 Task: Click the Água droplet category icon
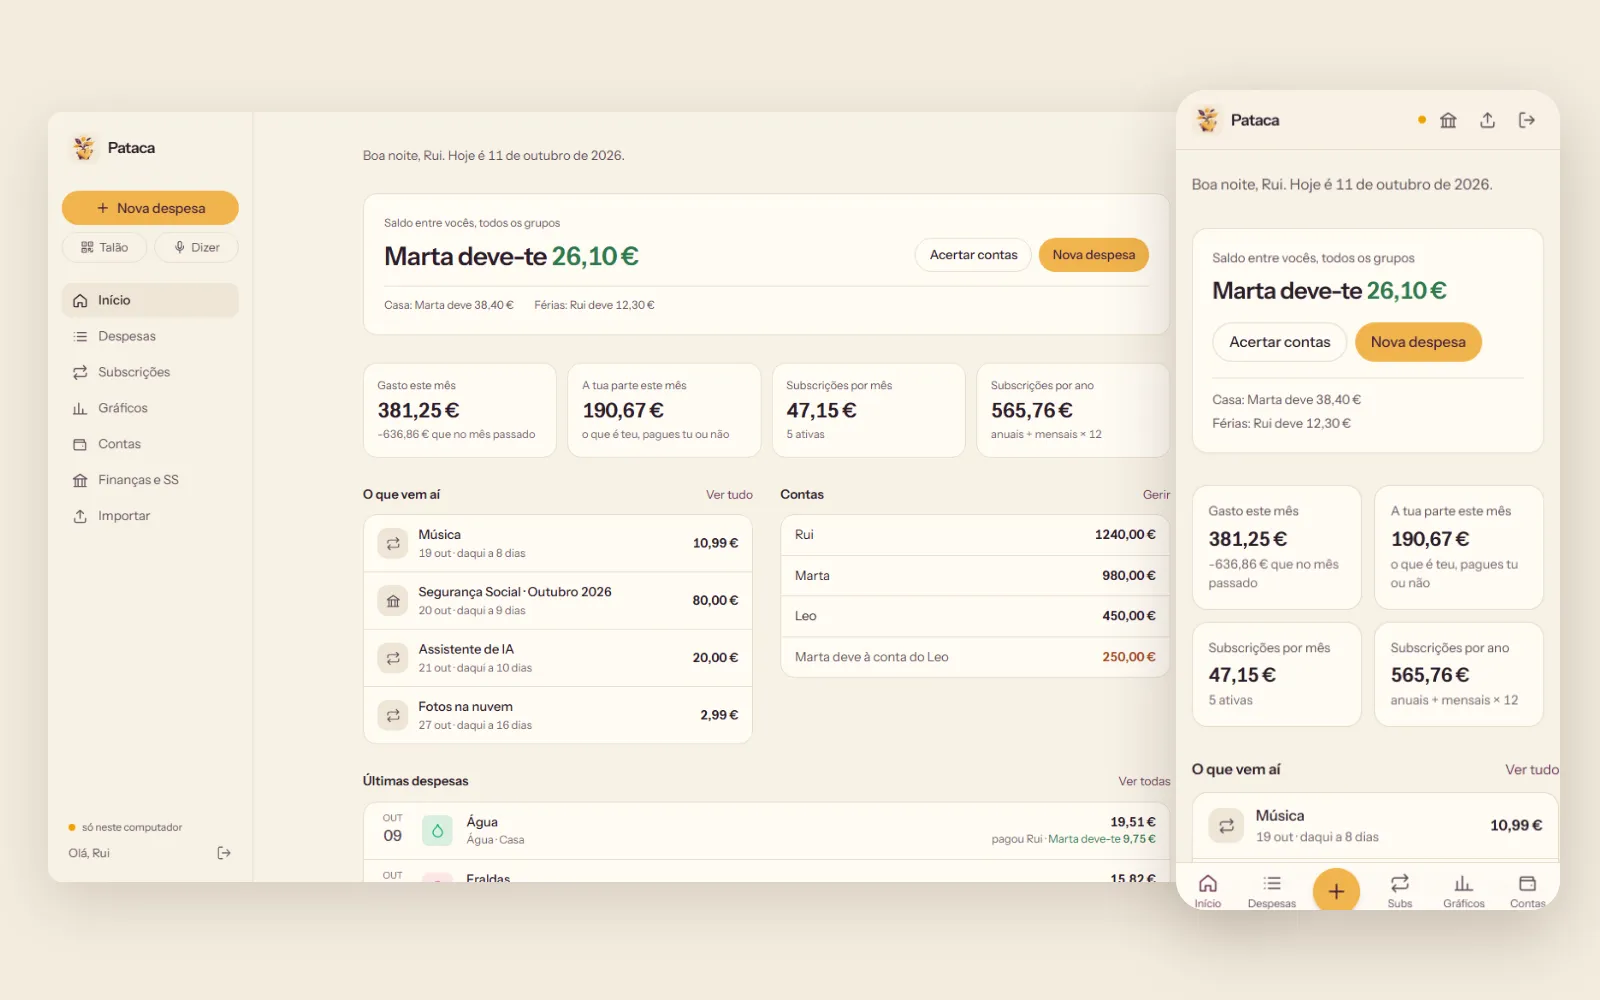(x=437, y=831)
